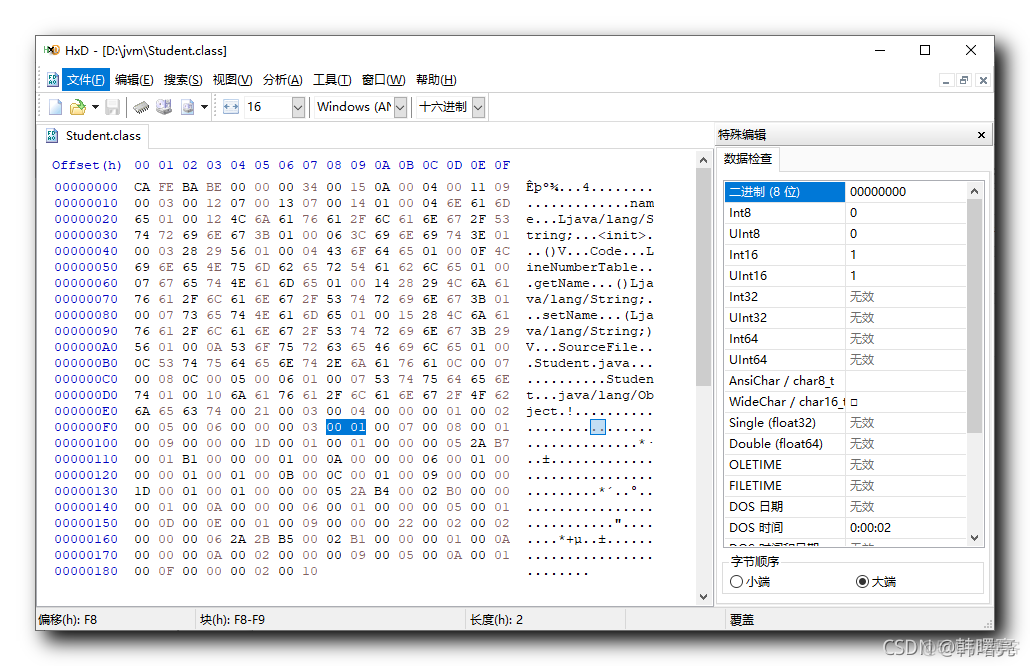The width and height of the screenshot is (1030, 666).
Task: Click the Open disk image icon
Action: 187,107
